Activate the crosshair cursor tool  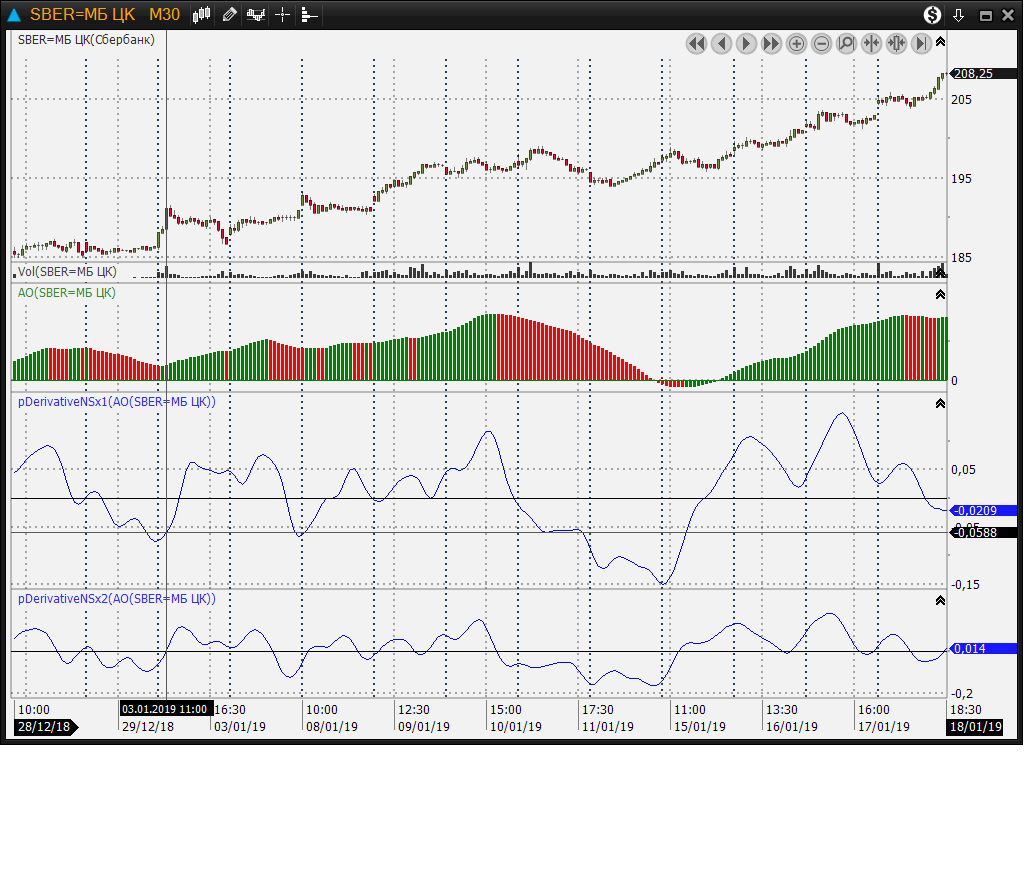283,15
